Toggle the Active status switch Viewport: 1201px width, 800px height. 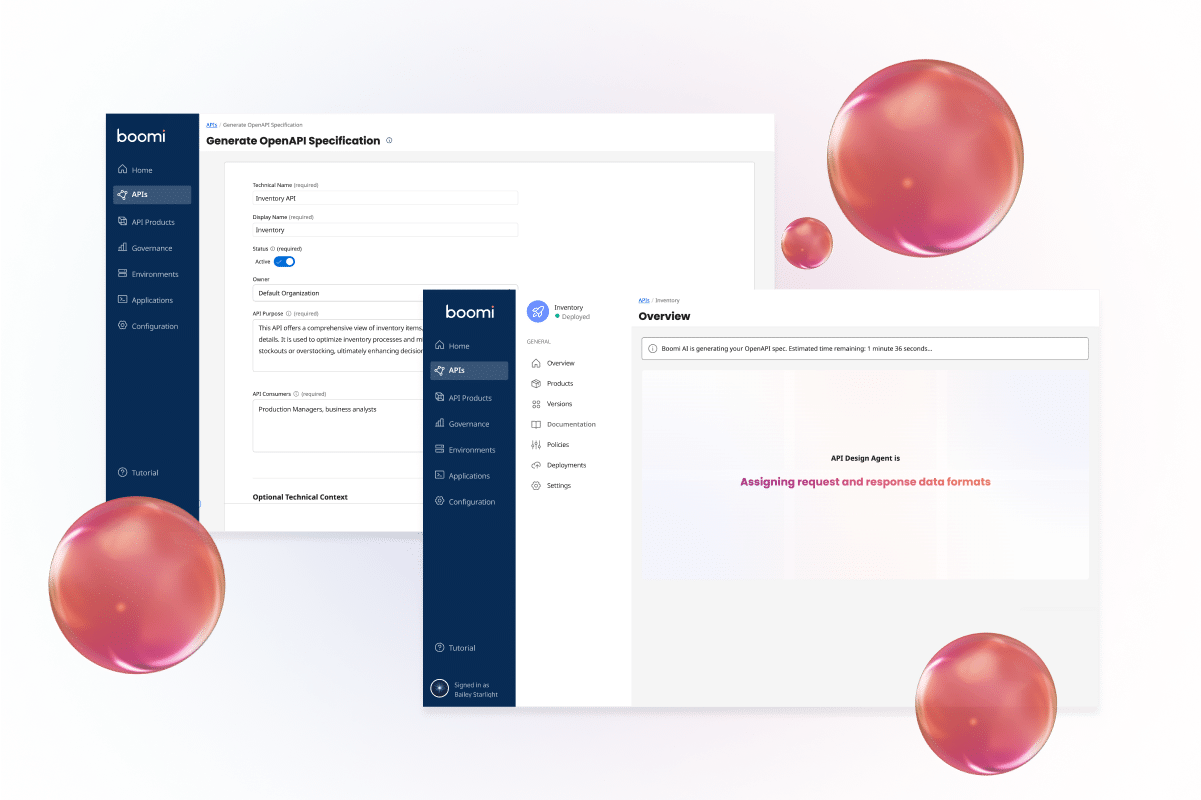coord(284,261)
